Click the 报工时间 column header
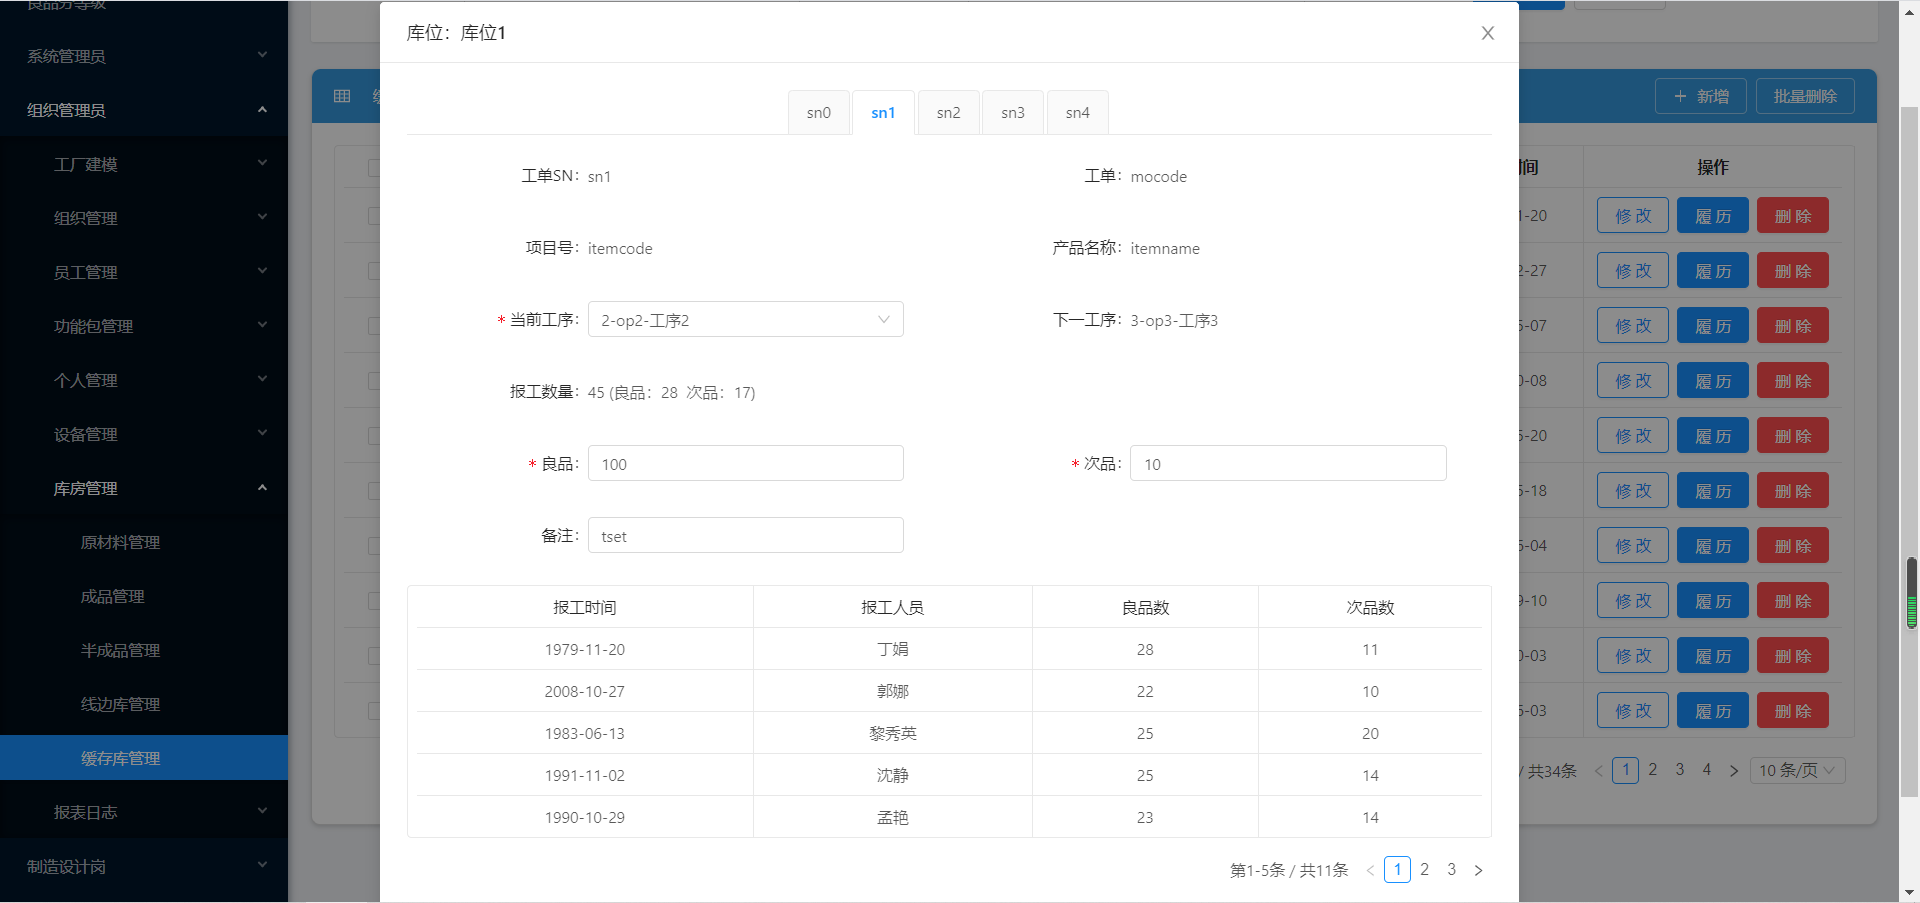 tap(585, 607)
